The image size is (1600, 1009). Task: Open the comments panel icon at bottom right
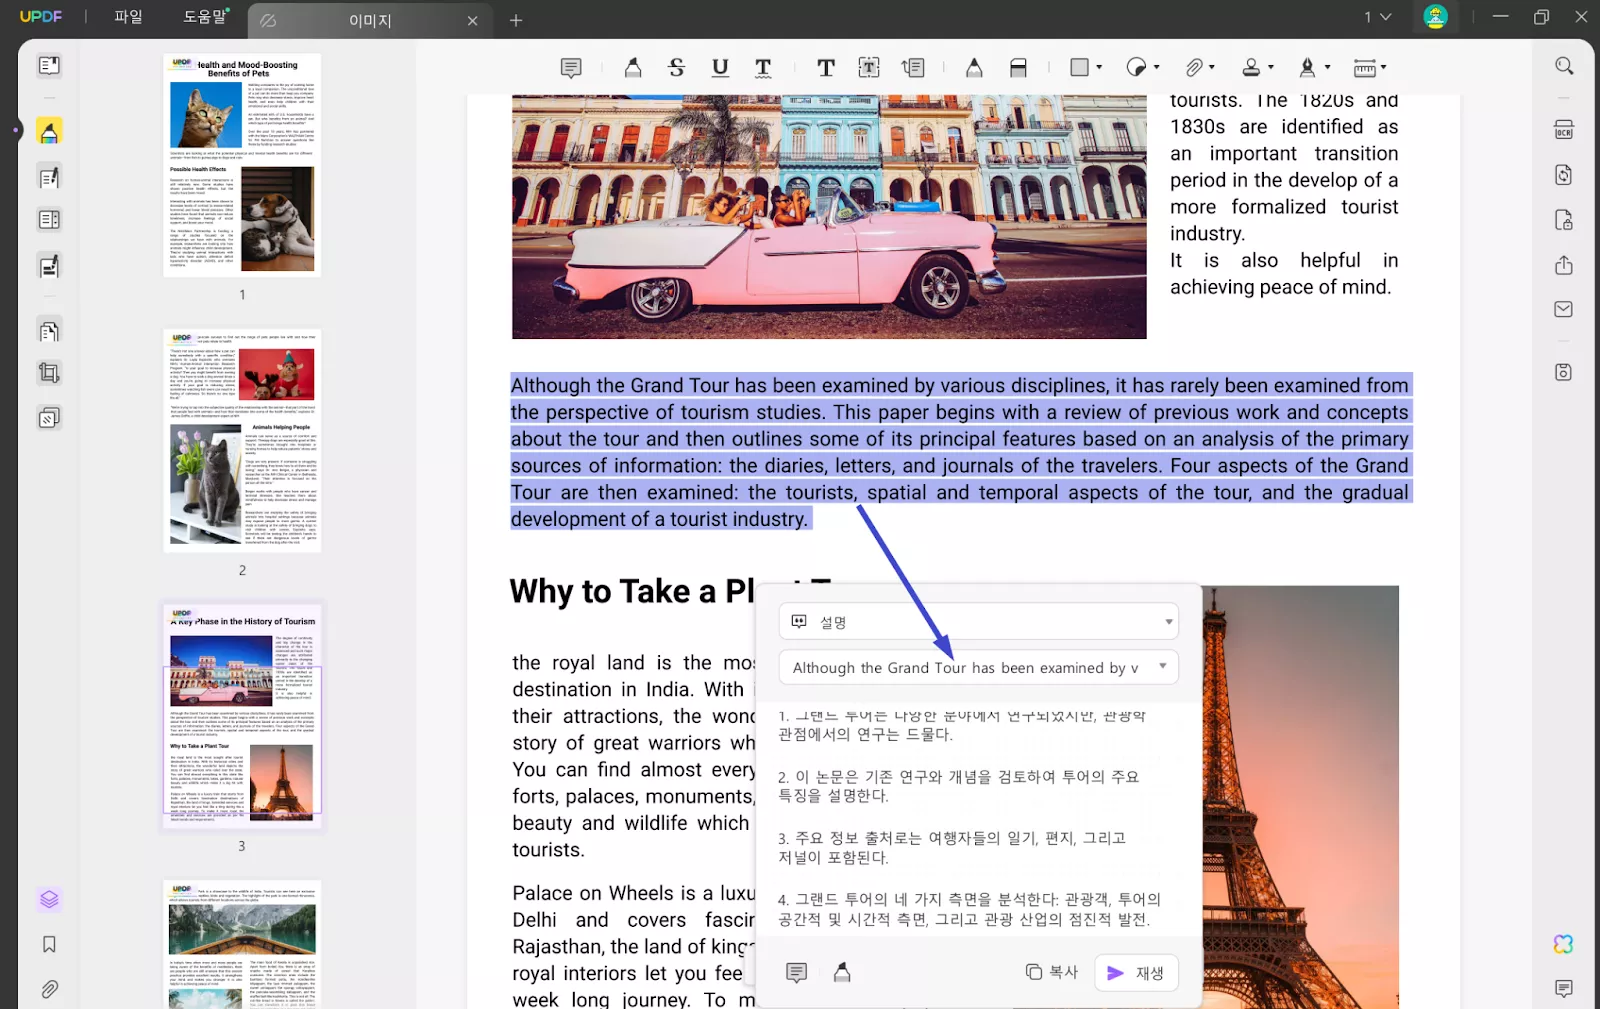[1564, 988]
